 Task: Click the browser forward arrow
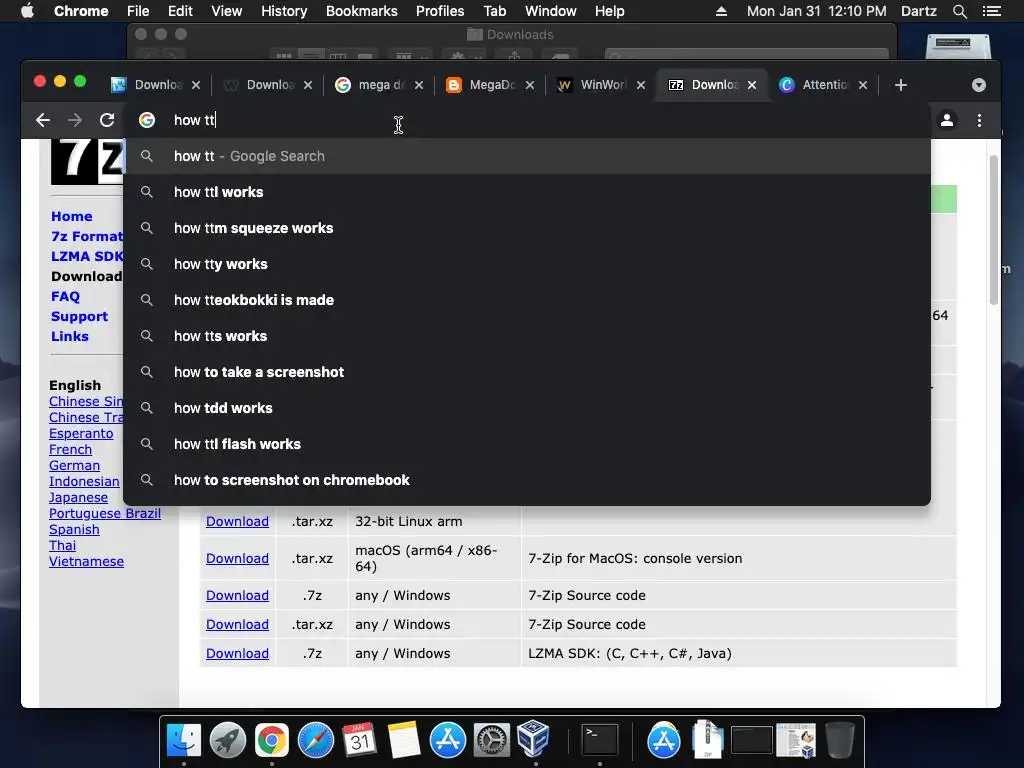[x=75, y=120]
